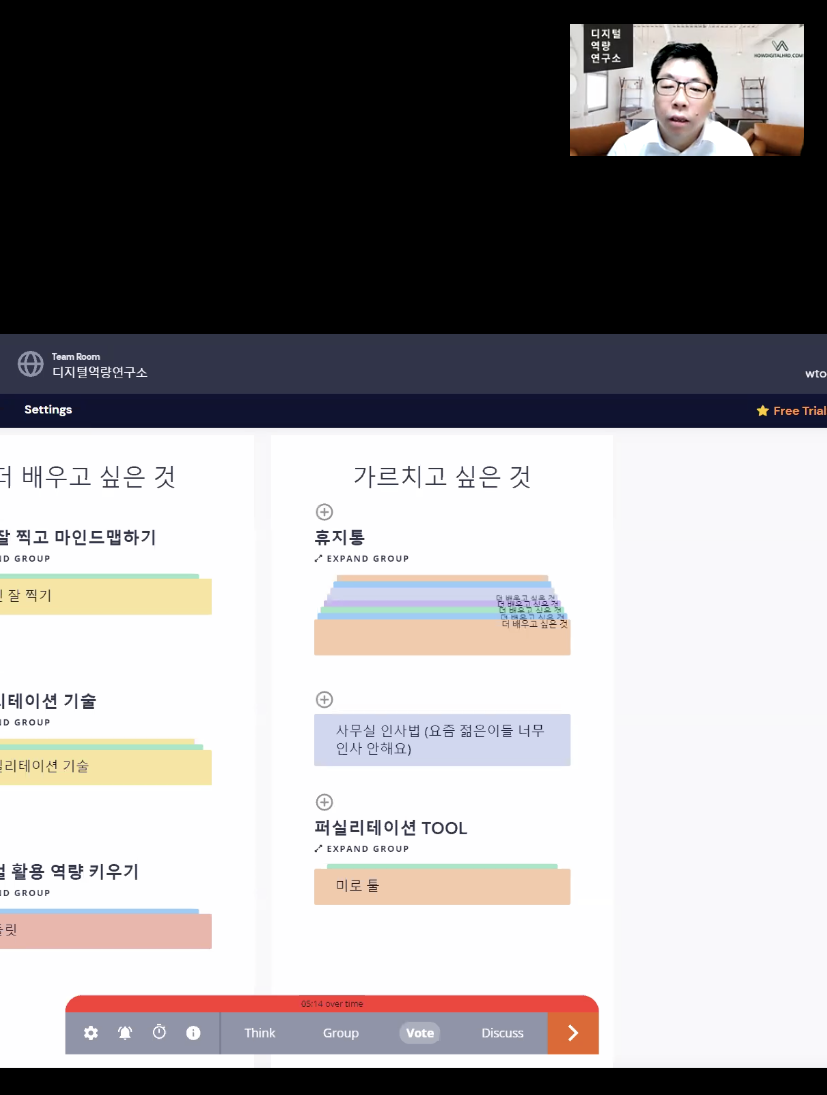The image size is (827, 1095).
Task: Select the yellow 잘 찍기 card
Action: (x=105, y=596)
